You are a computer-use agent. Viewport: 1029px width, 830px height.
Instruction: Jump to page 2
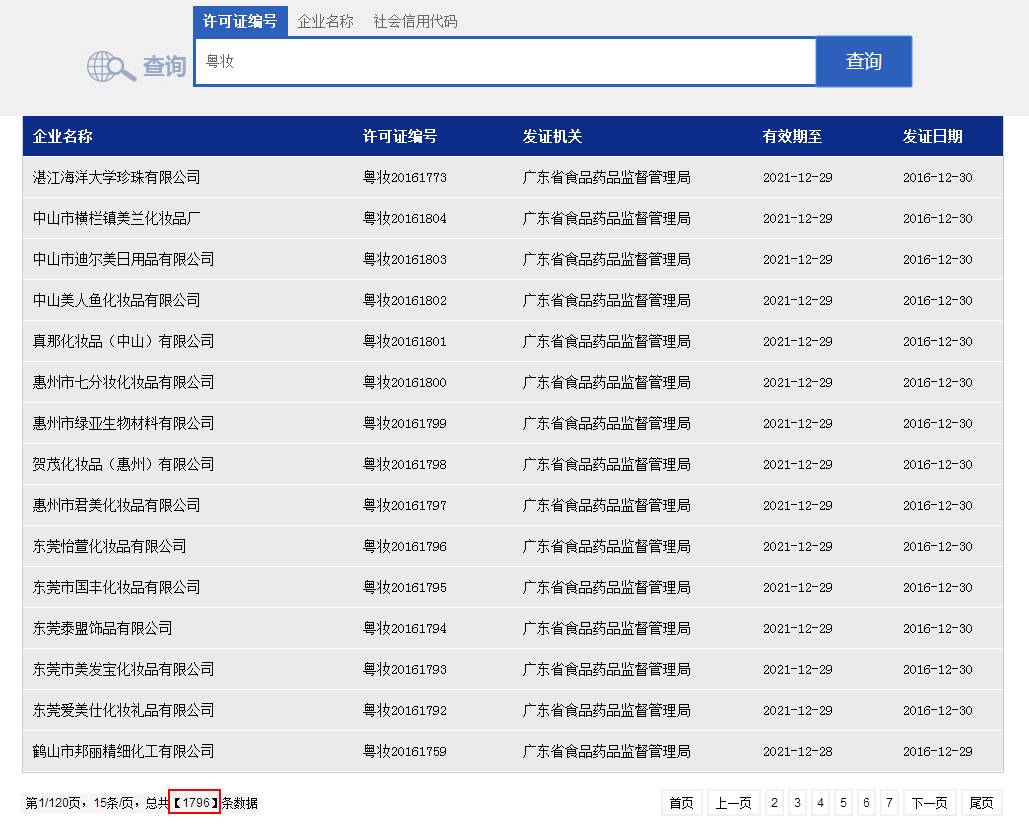click(774, 802)
